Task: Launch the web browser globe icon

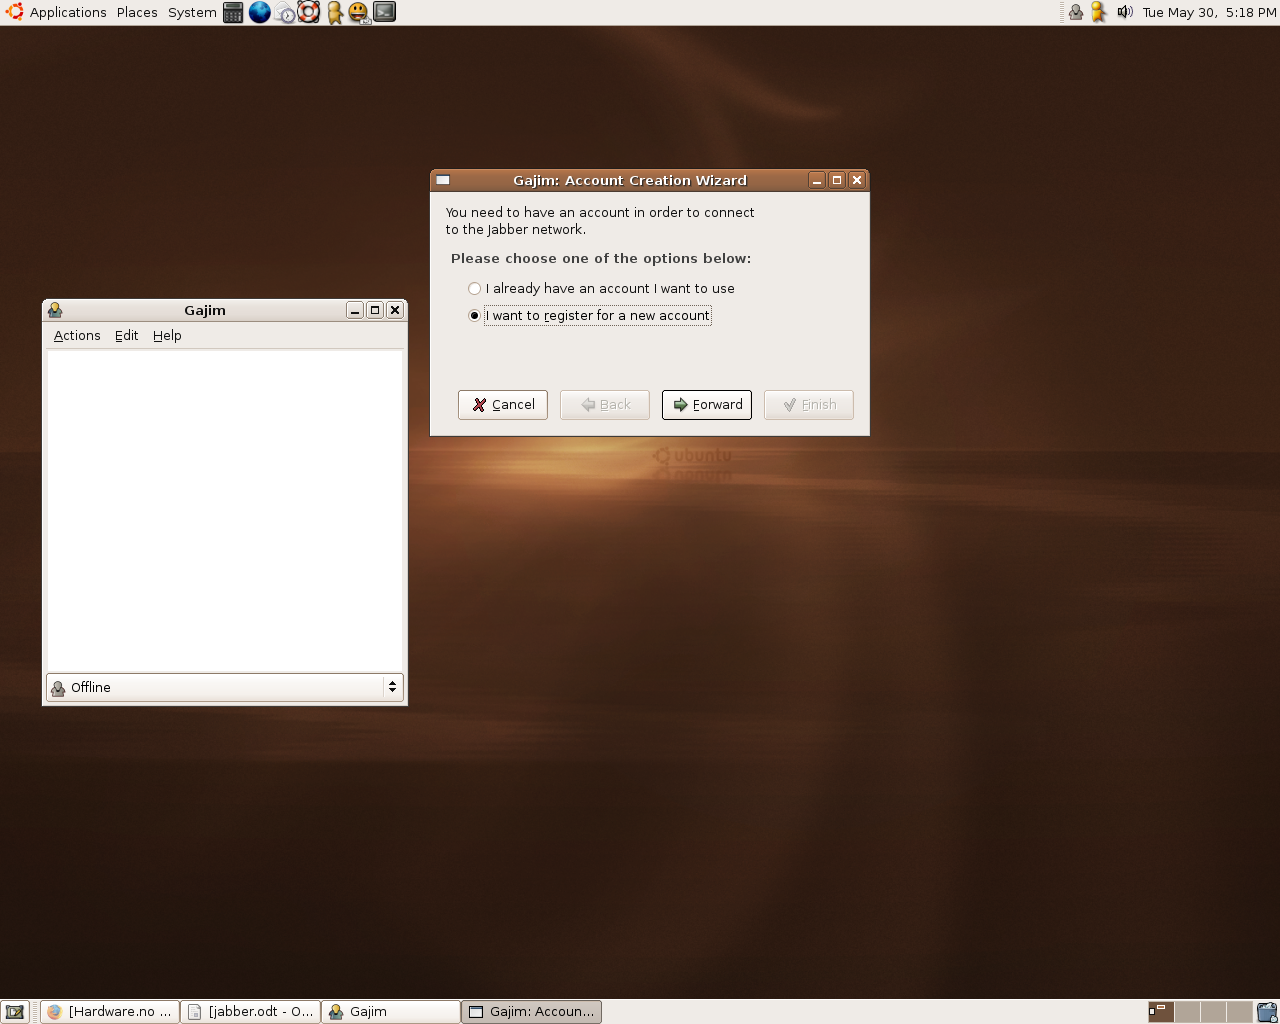Action: [259, 12]
